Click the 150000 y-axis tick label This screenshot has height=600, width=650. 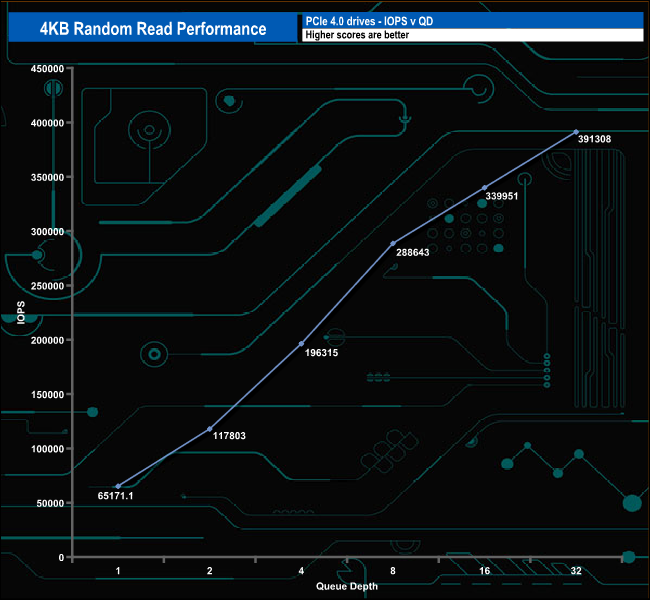[47, 395]
